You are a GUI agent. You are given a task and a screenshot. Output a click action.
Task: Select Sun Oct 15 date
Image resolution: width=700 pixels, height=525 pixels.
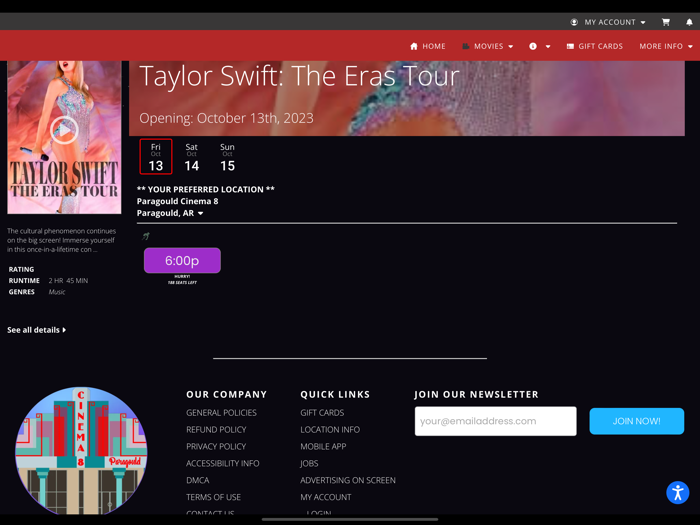(x=227, y=157)
